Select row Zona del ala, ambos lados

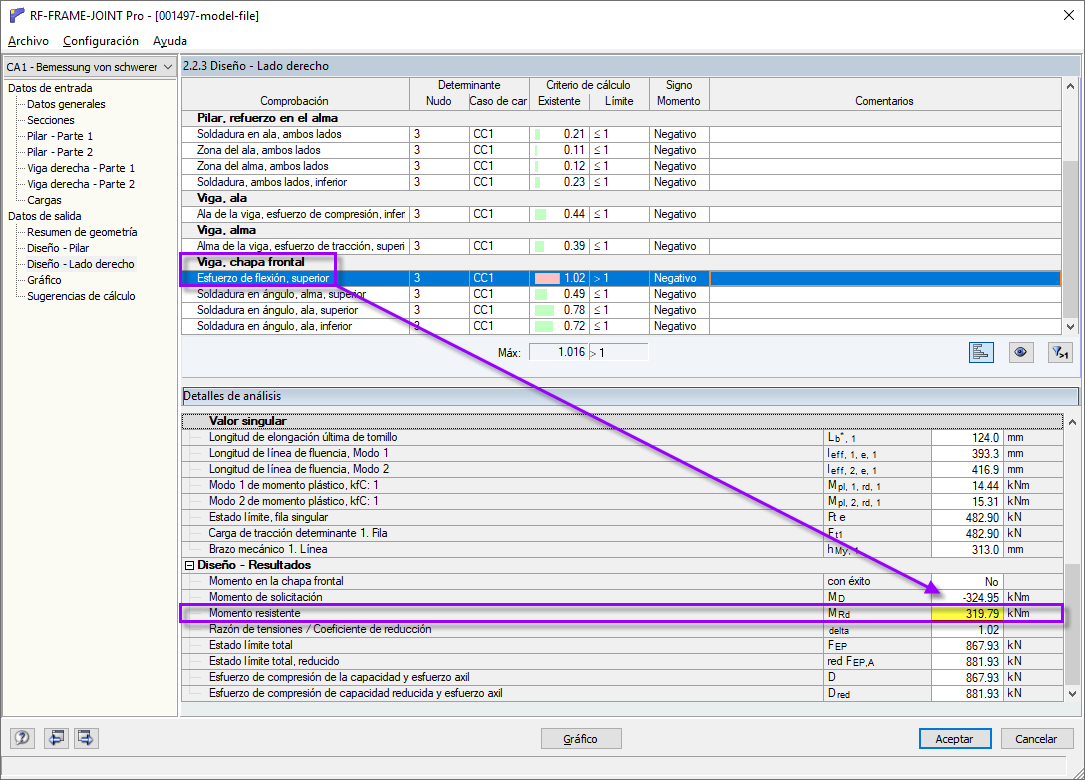pyautogui.click(x=621, y=150)
